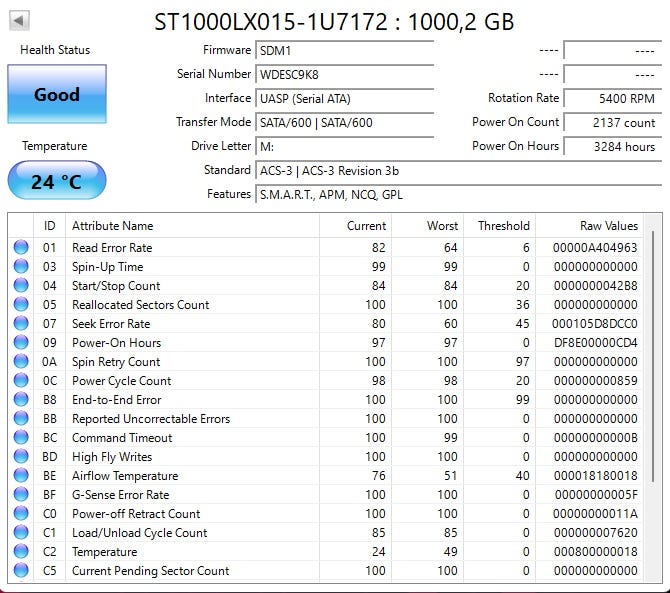This screenshot has width=670, height=593.
Task: Click the status orb for Airflow Temperature
Action: pos(21,476)
